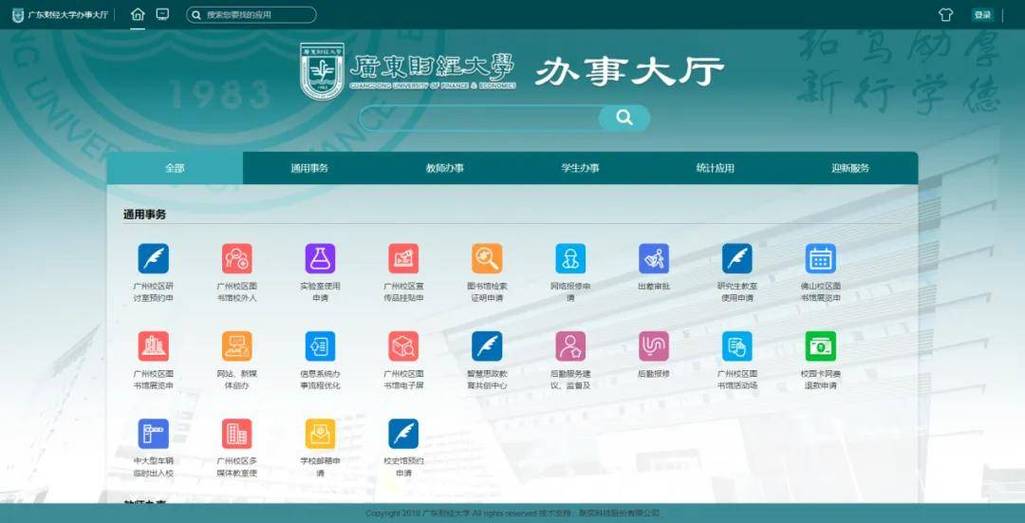Open 广州校区宣传品挂贴申 icon

403,258
